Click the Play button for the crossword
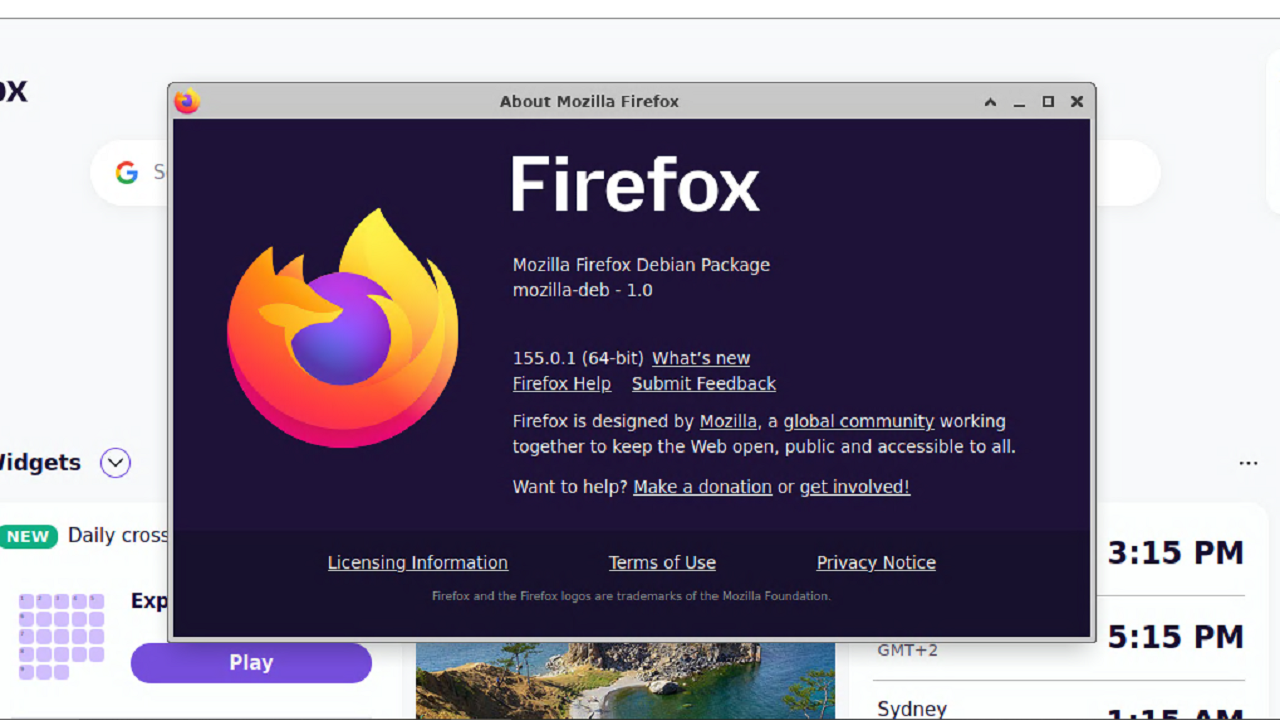The width and height of the screenshot is (1280, 720). [251, 663]
